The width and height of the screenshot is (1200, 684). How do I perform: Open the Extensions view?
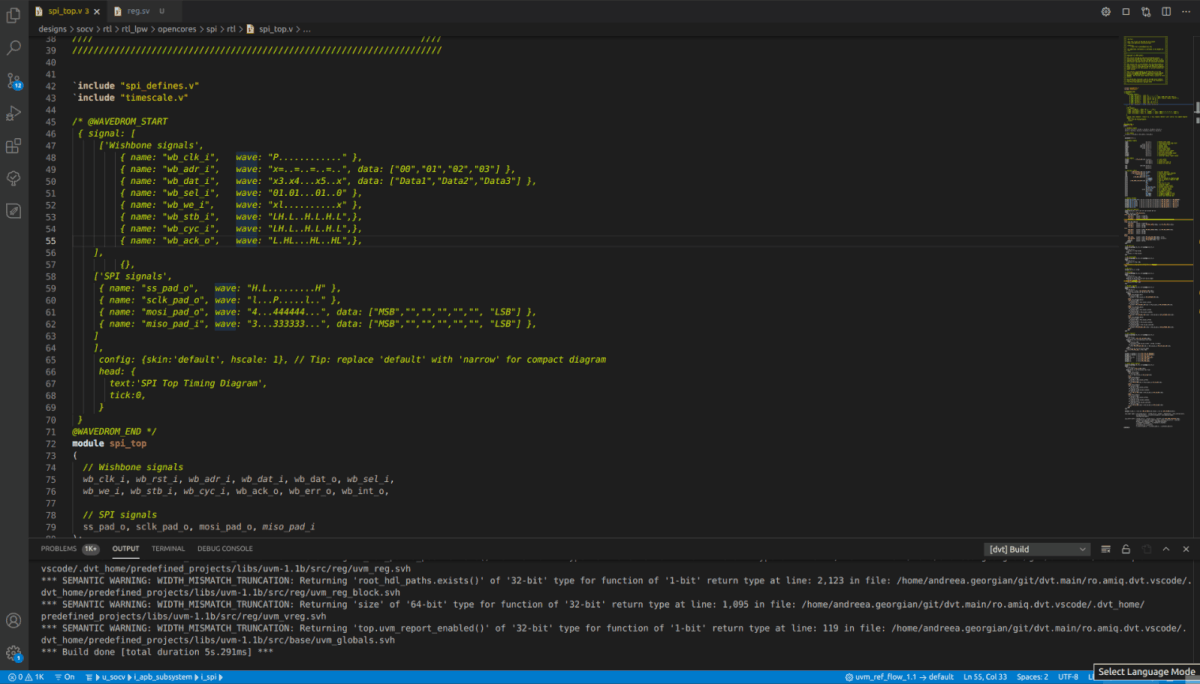[x=13, y=145]
